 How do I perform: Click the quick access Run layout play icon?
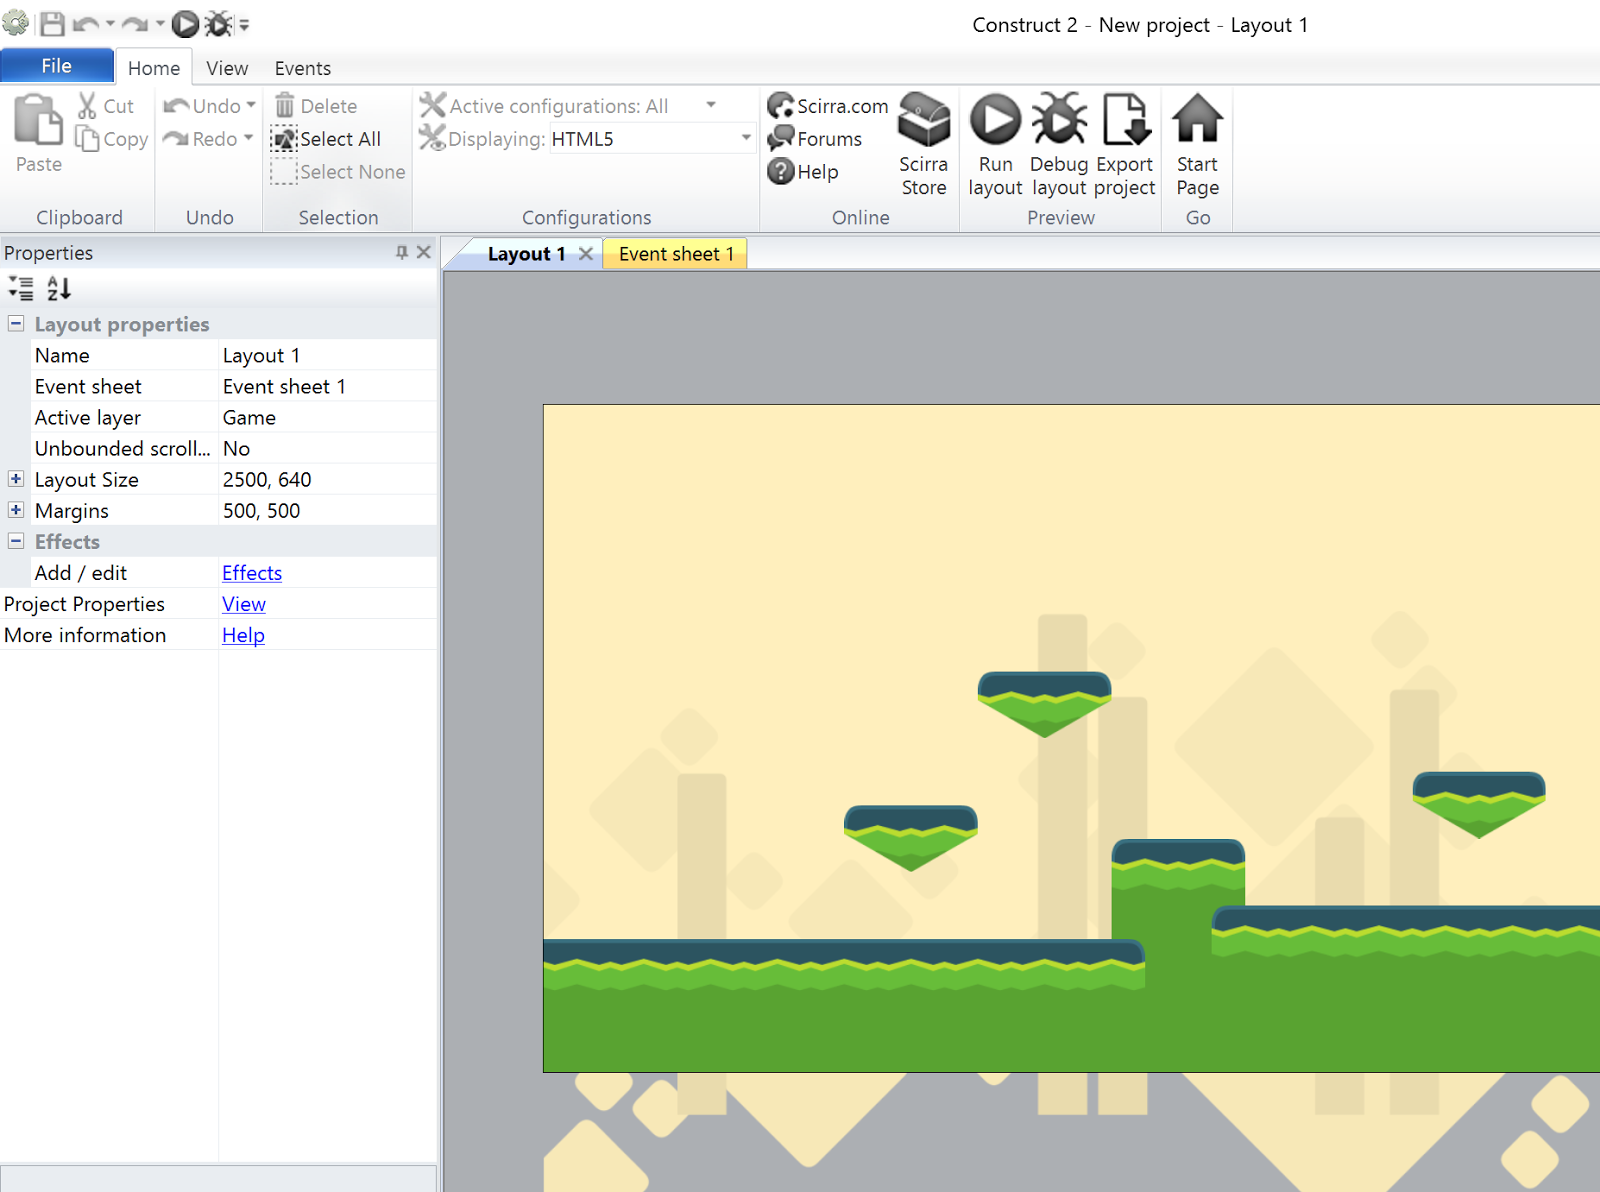(185, 24)
